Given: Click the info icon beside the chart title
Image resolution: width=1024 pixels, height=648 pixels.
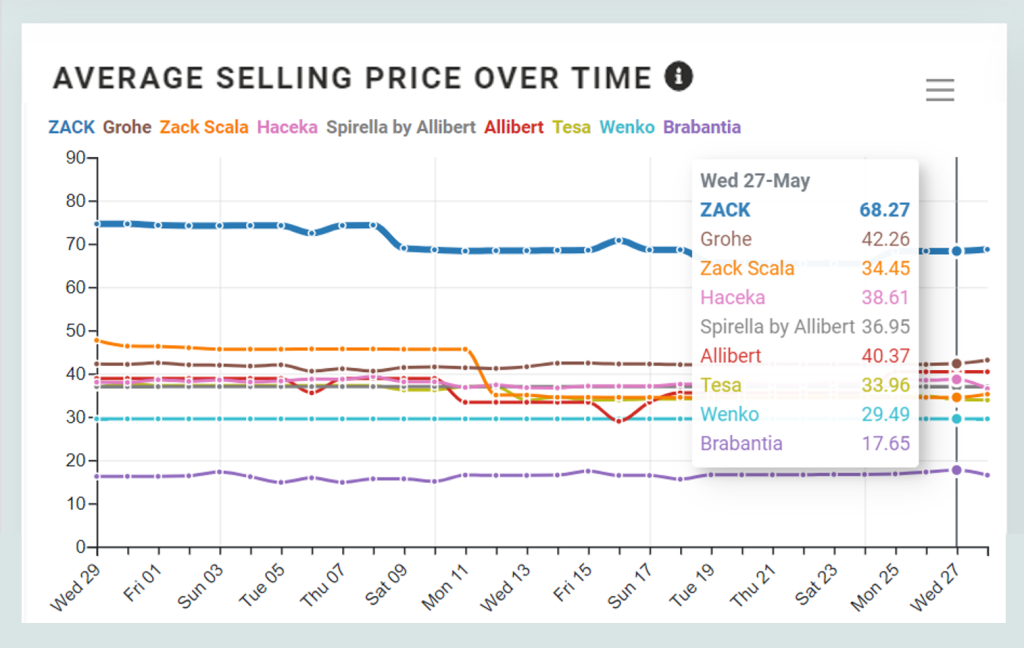Looking at the screenshot, I should 679,76.
